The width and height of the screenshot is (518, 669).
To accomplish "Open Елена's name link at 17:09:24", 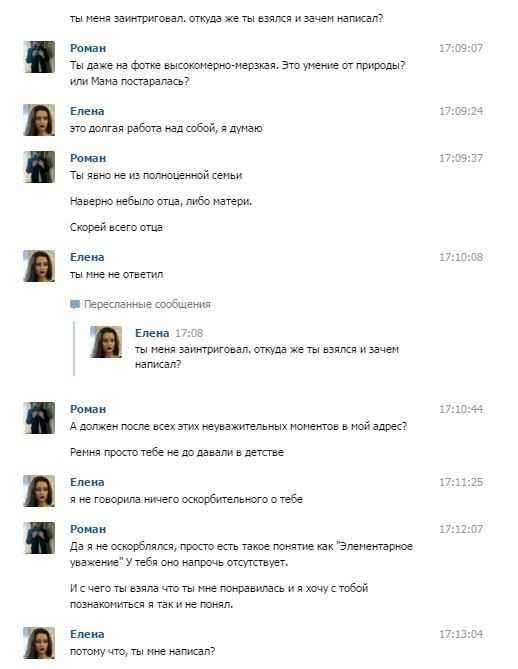I will 87,111.
